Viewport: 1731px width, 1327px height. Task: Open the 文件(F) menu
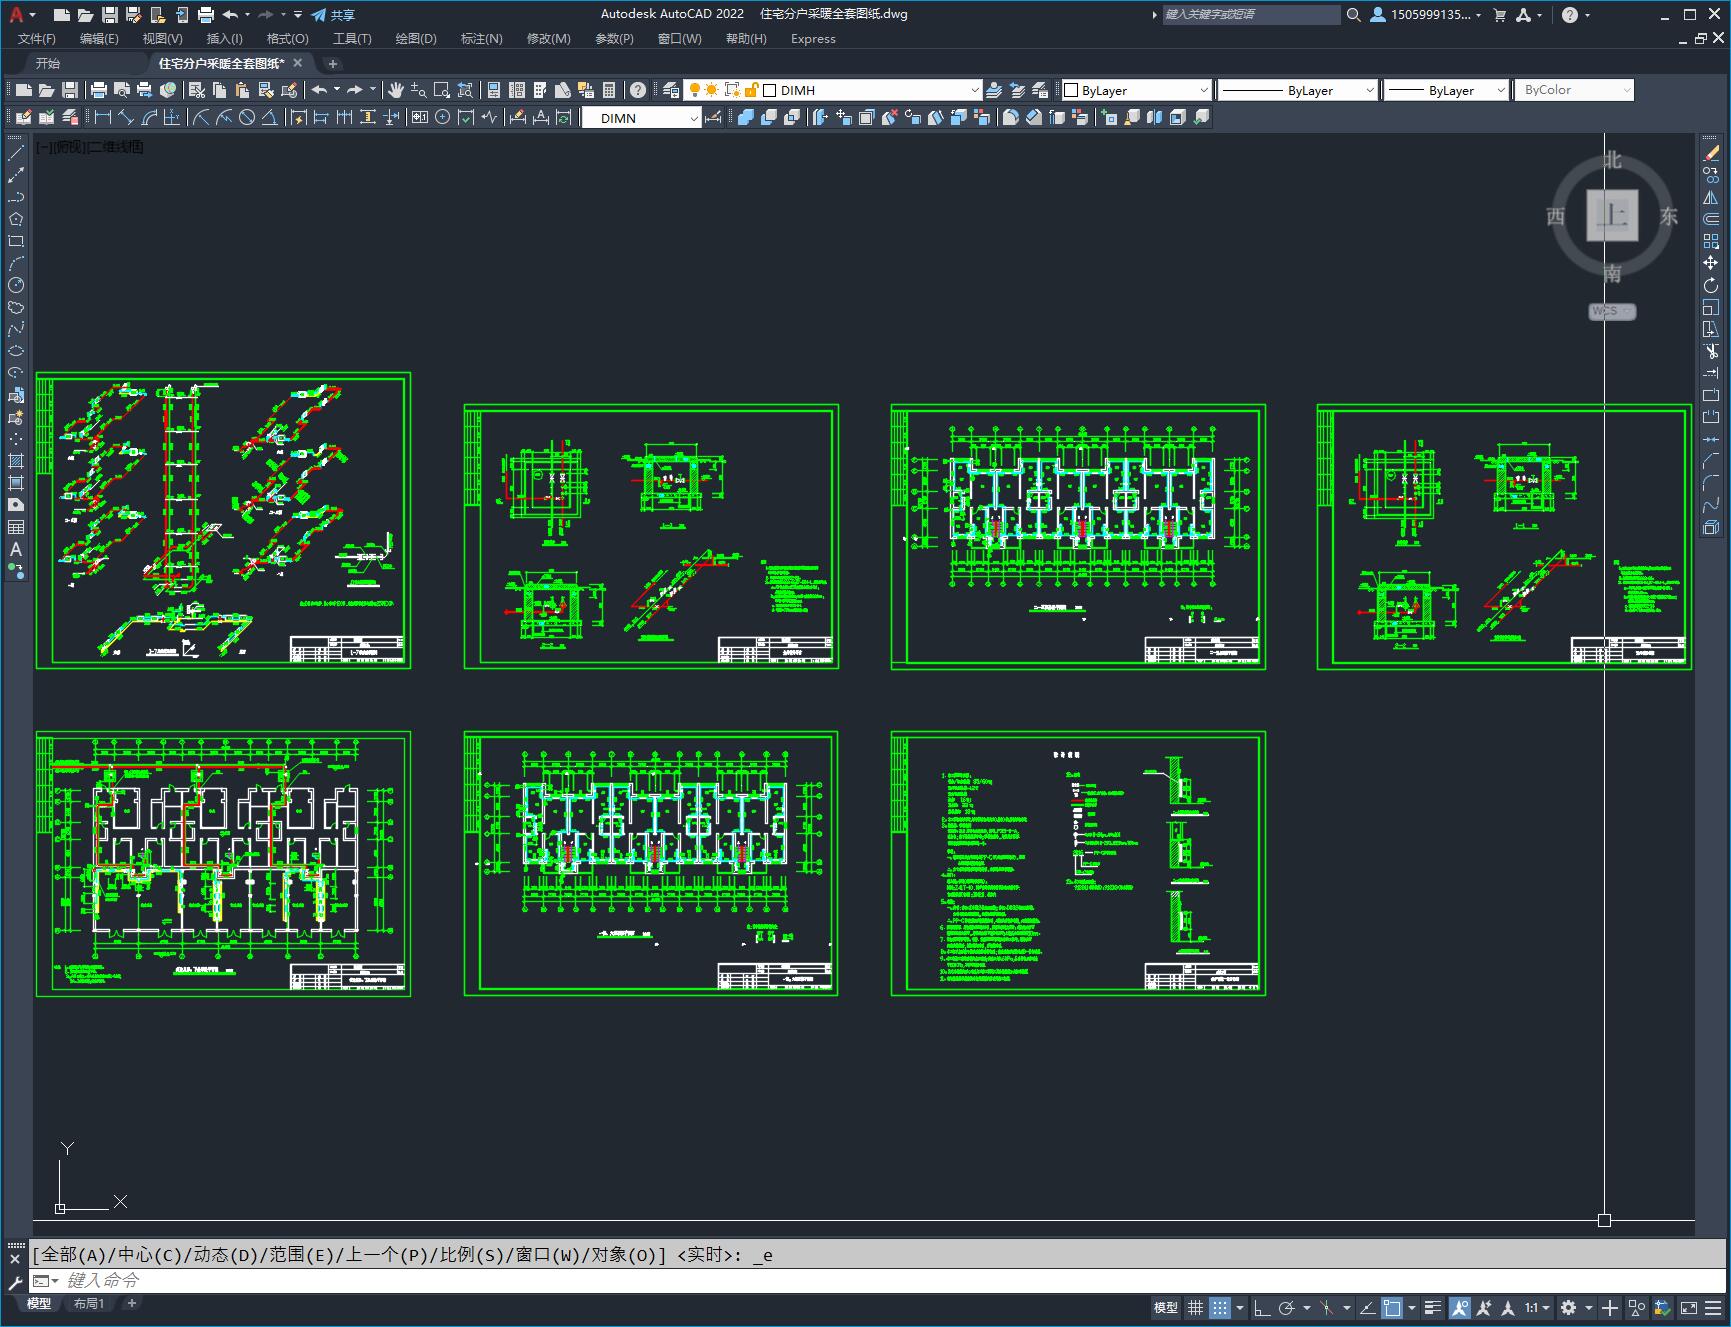coord(37,39)
